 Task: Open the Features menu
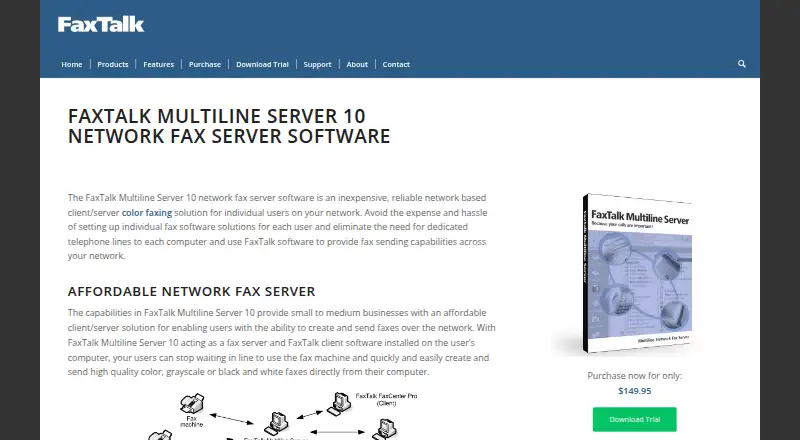[159, 64]
